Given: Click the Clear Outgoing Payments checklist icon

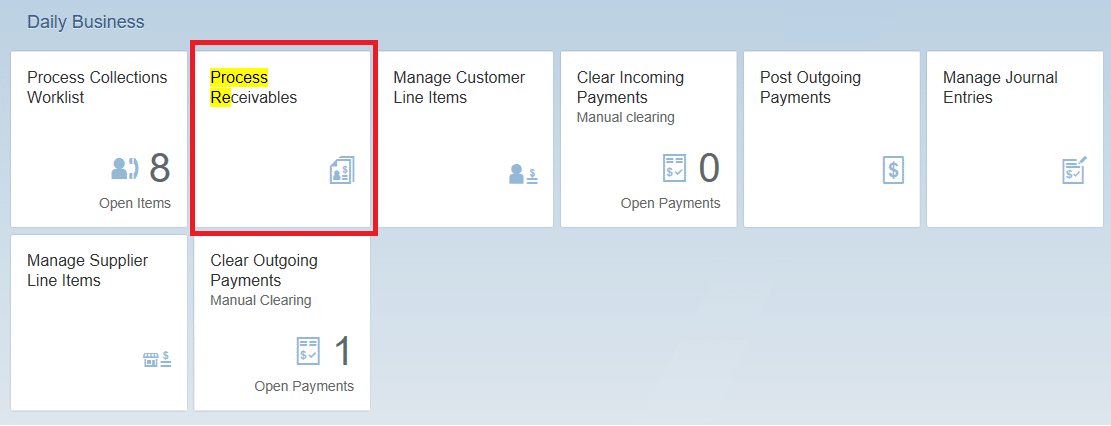Looking at the screenshot, I should click(309, 351).
